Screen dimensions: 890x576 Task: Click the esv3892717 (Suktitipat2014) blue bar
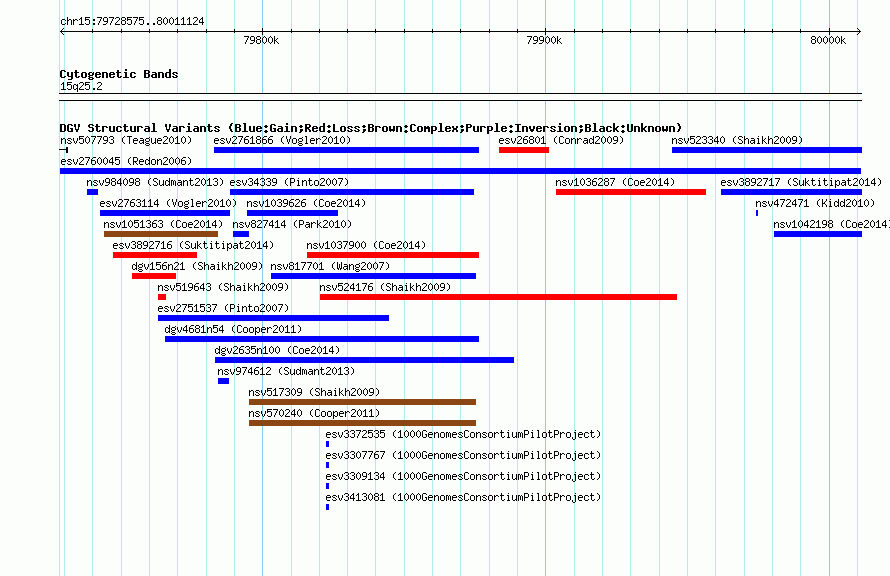(791, 192)
